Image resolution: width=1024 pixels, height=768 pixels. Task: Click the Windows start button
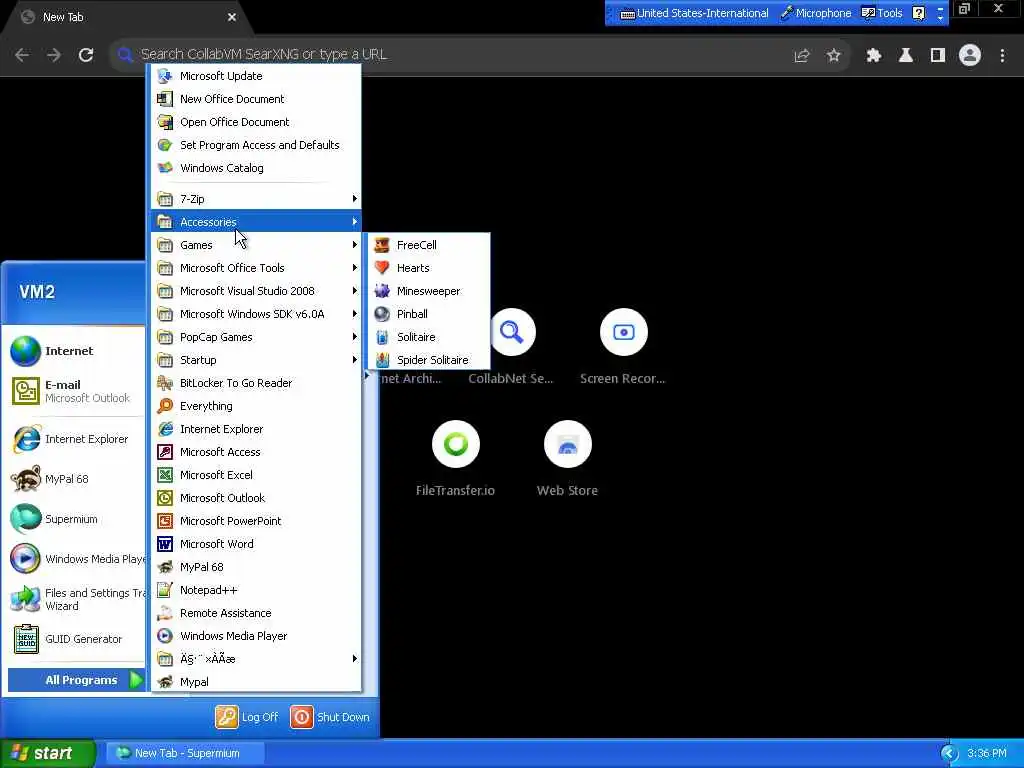tap(47, 753)
